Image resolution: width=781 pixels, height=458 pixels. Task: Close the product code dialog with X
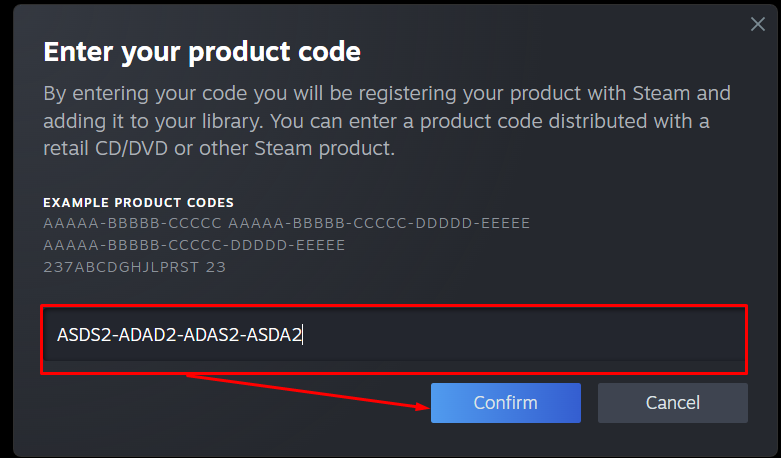(758, 25)
